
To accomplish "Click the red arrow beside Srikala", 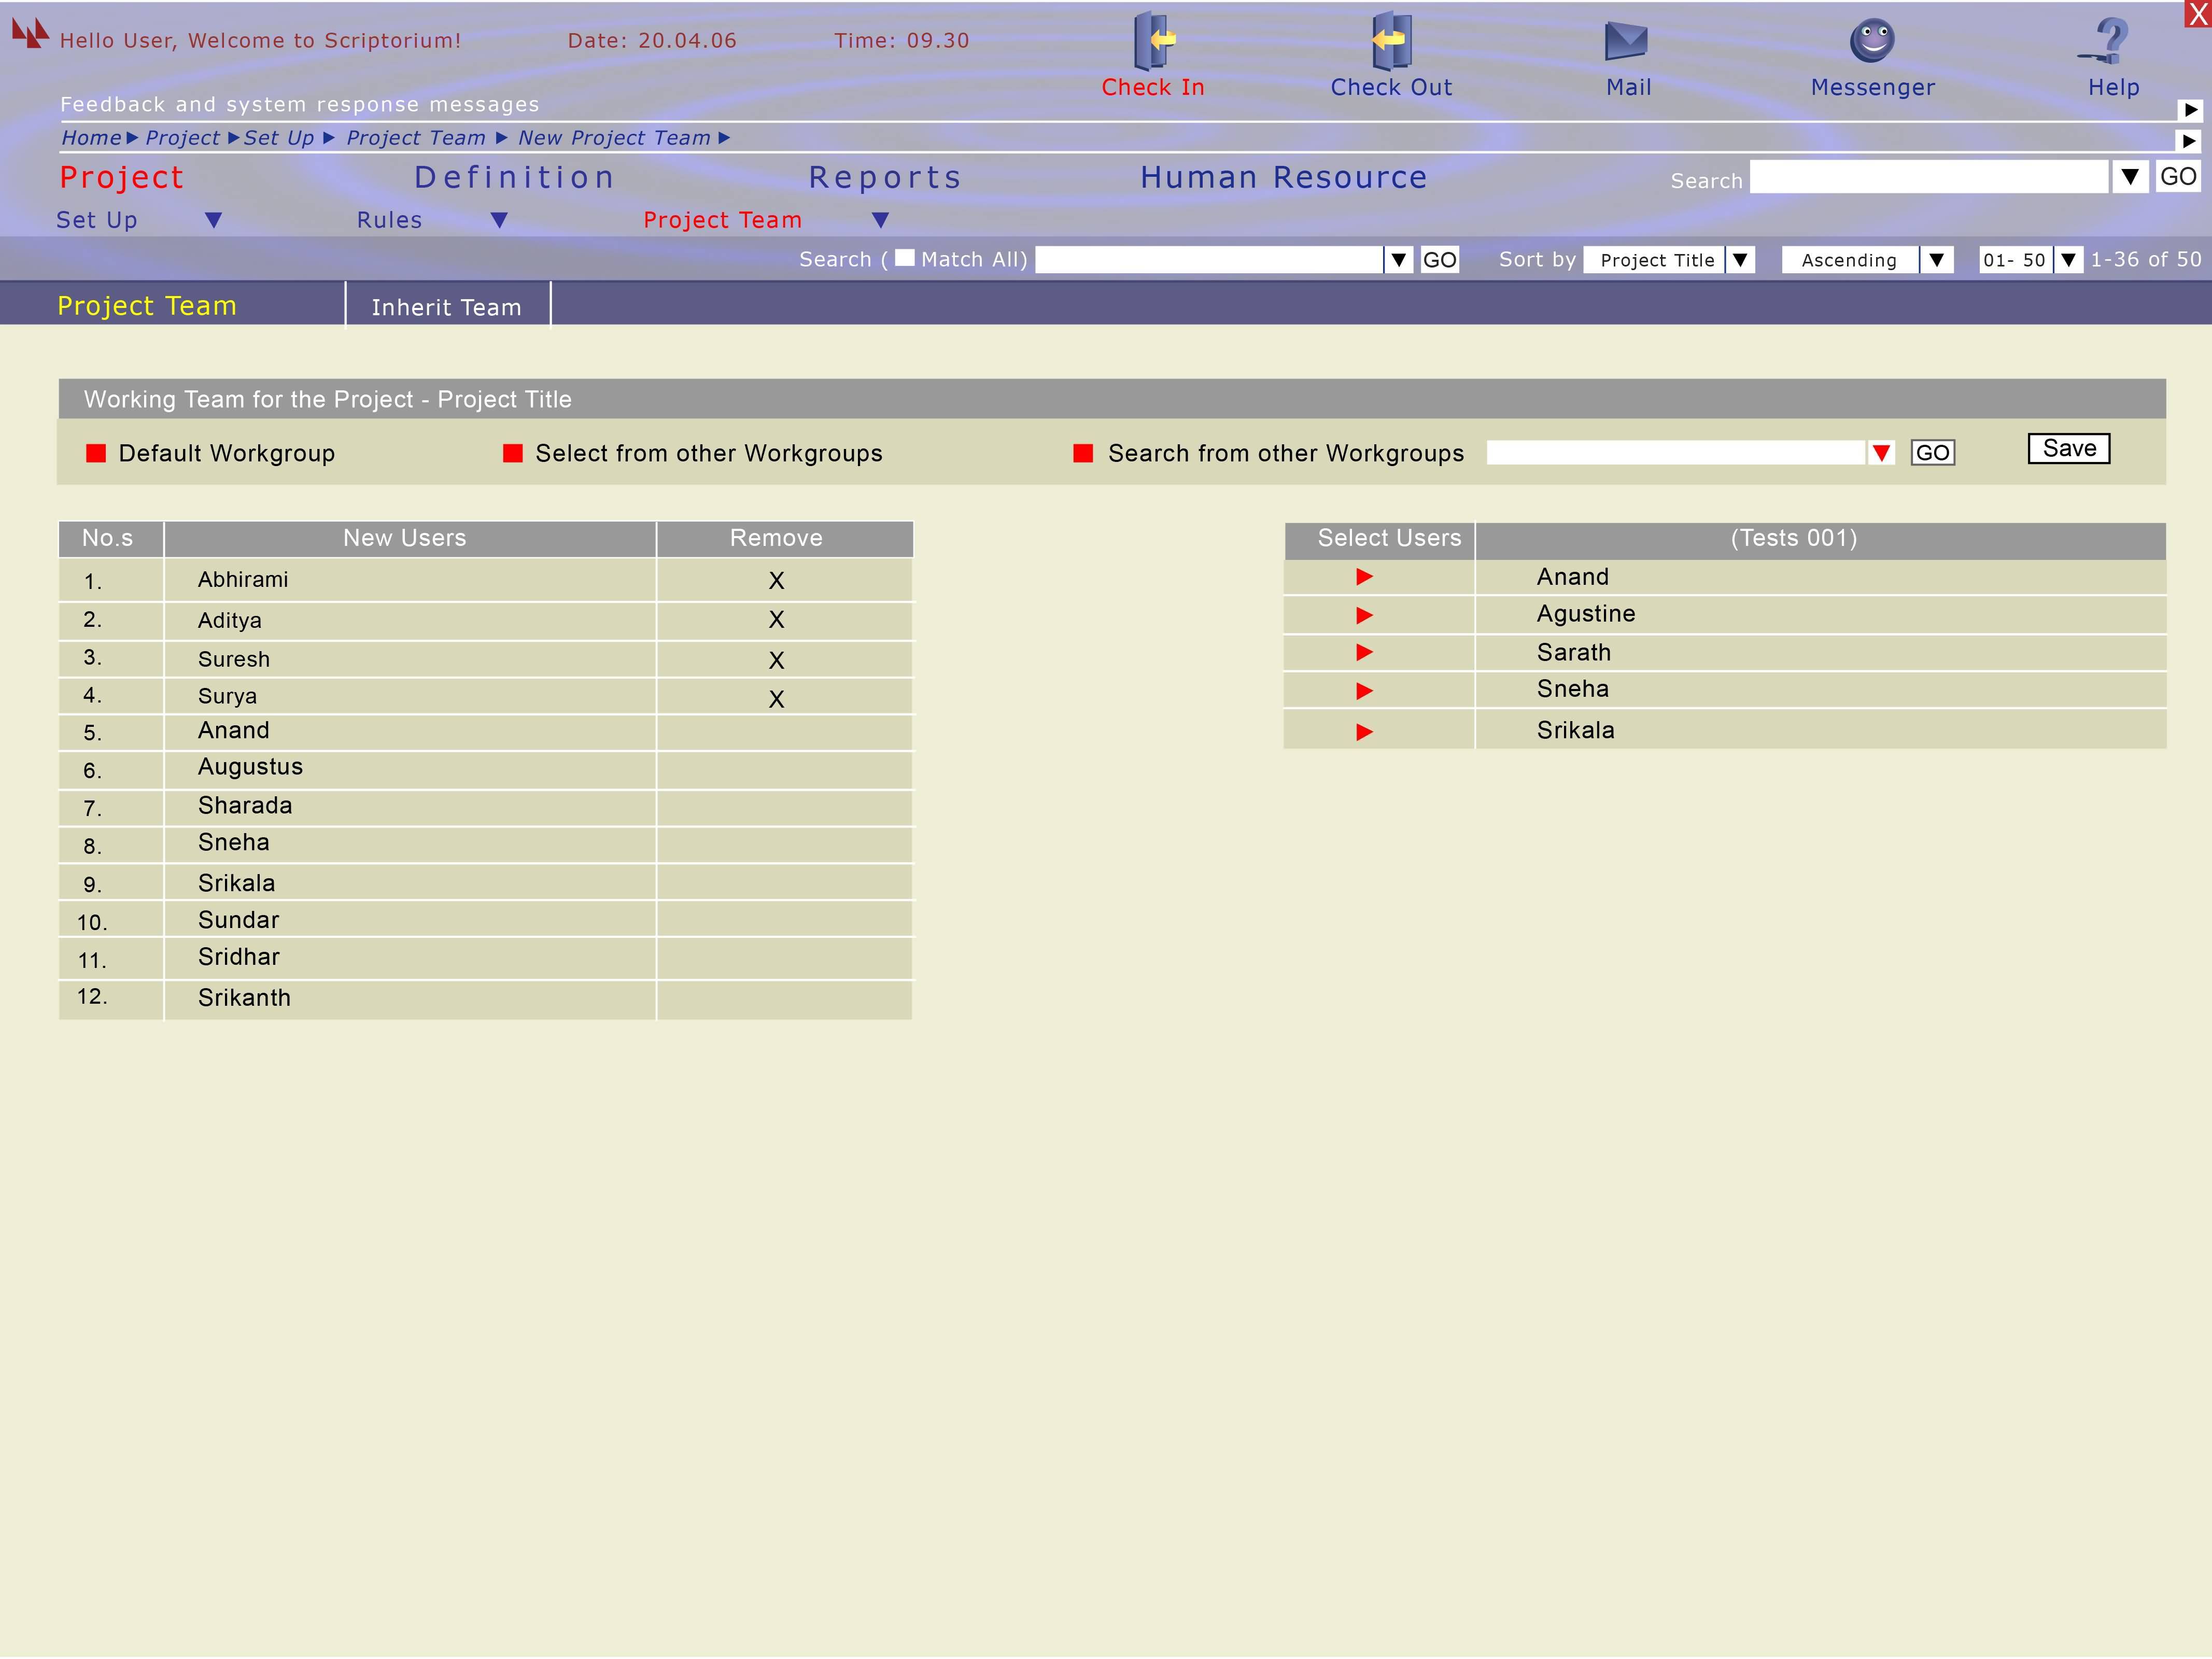I will pyautogui.click(x=1364, y=732).
